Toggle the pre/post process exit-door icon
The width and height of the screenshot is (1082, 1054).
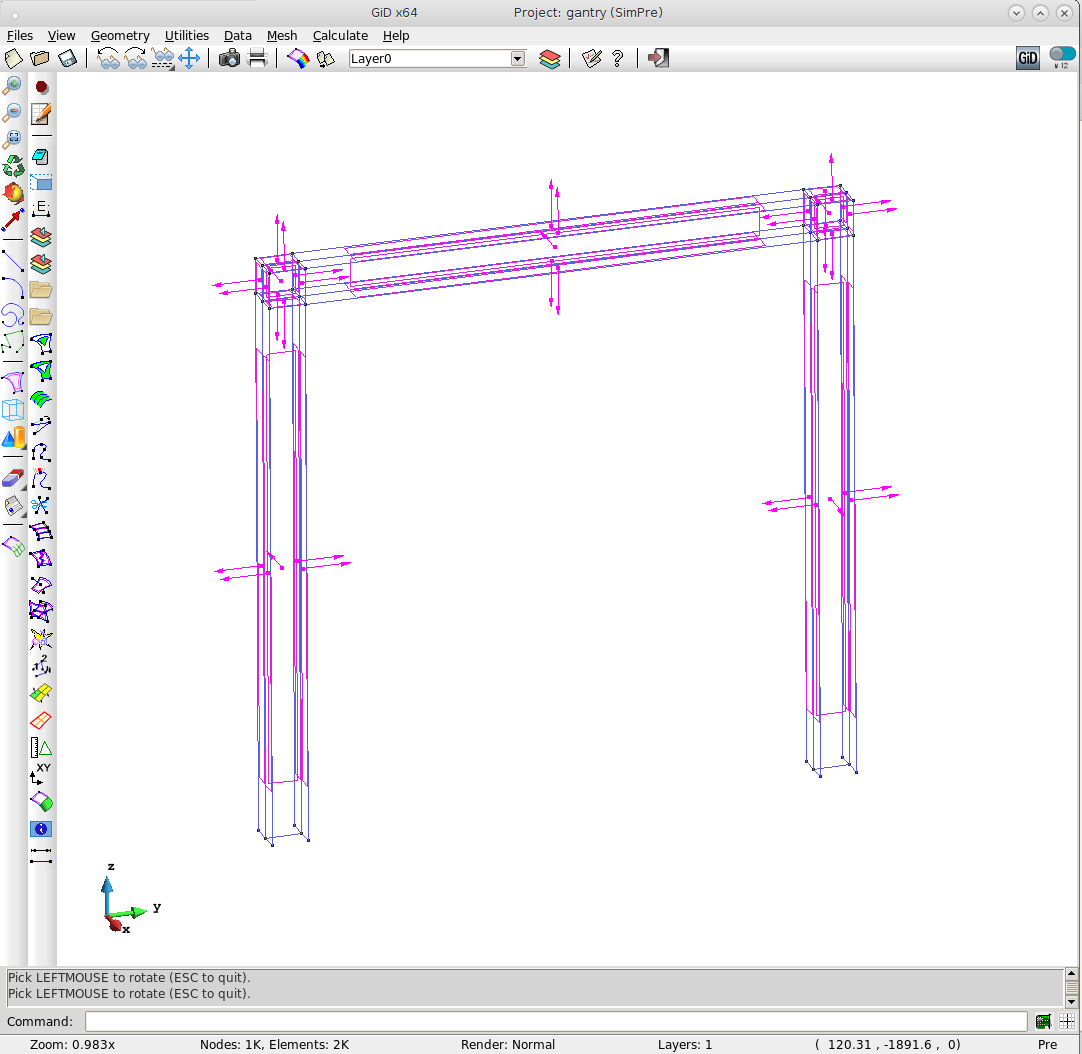657,58
